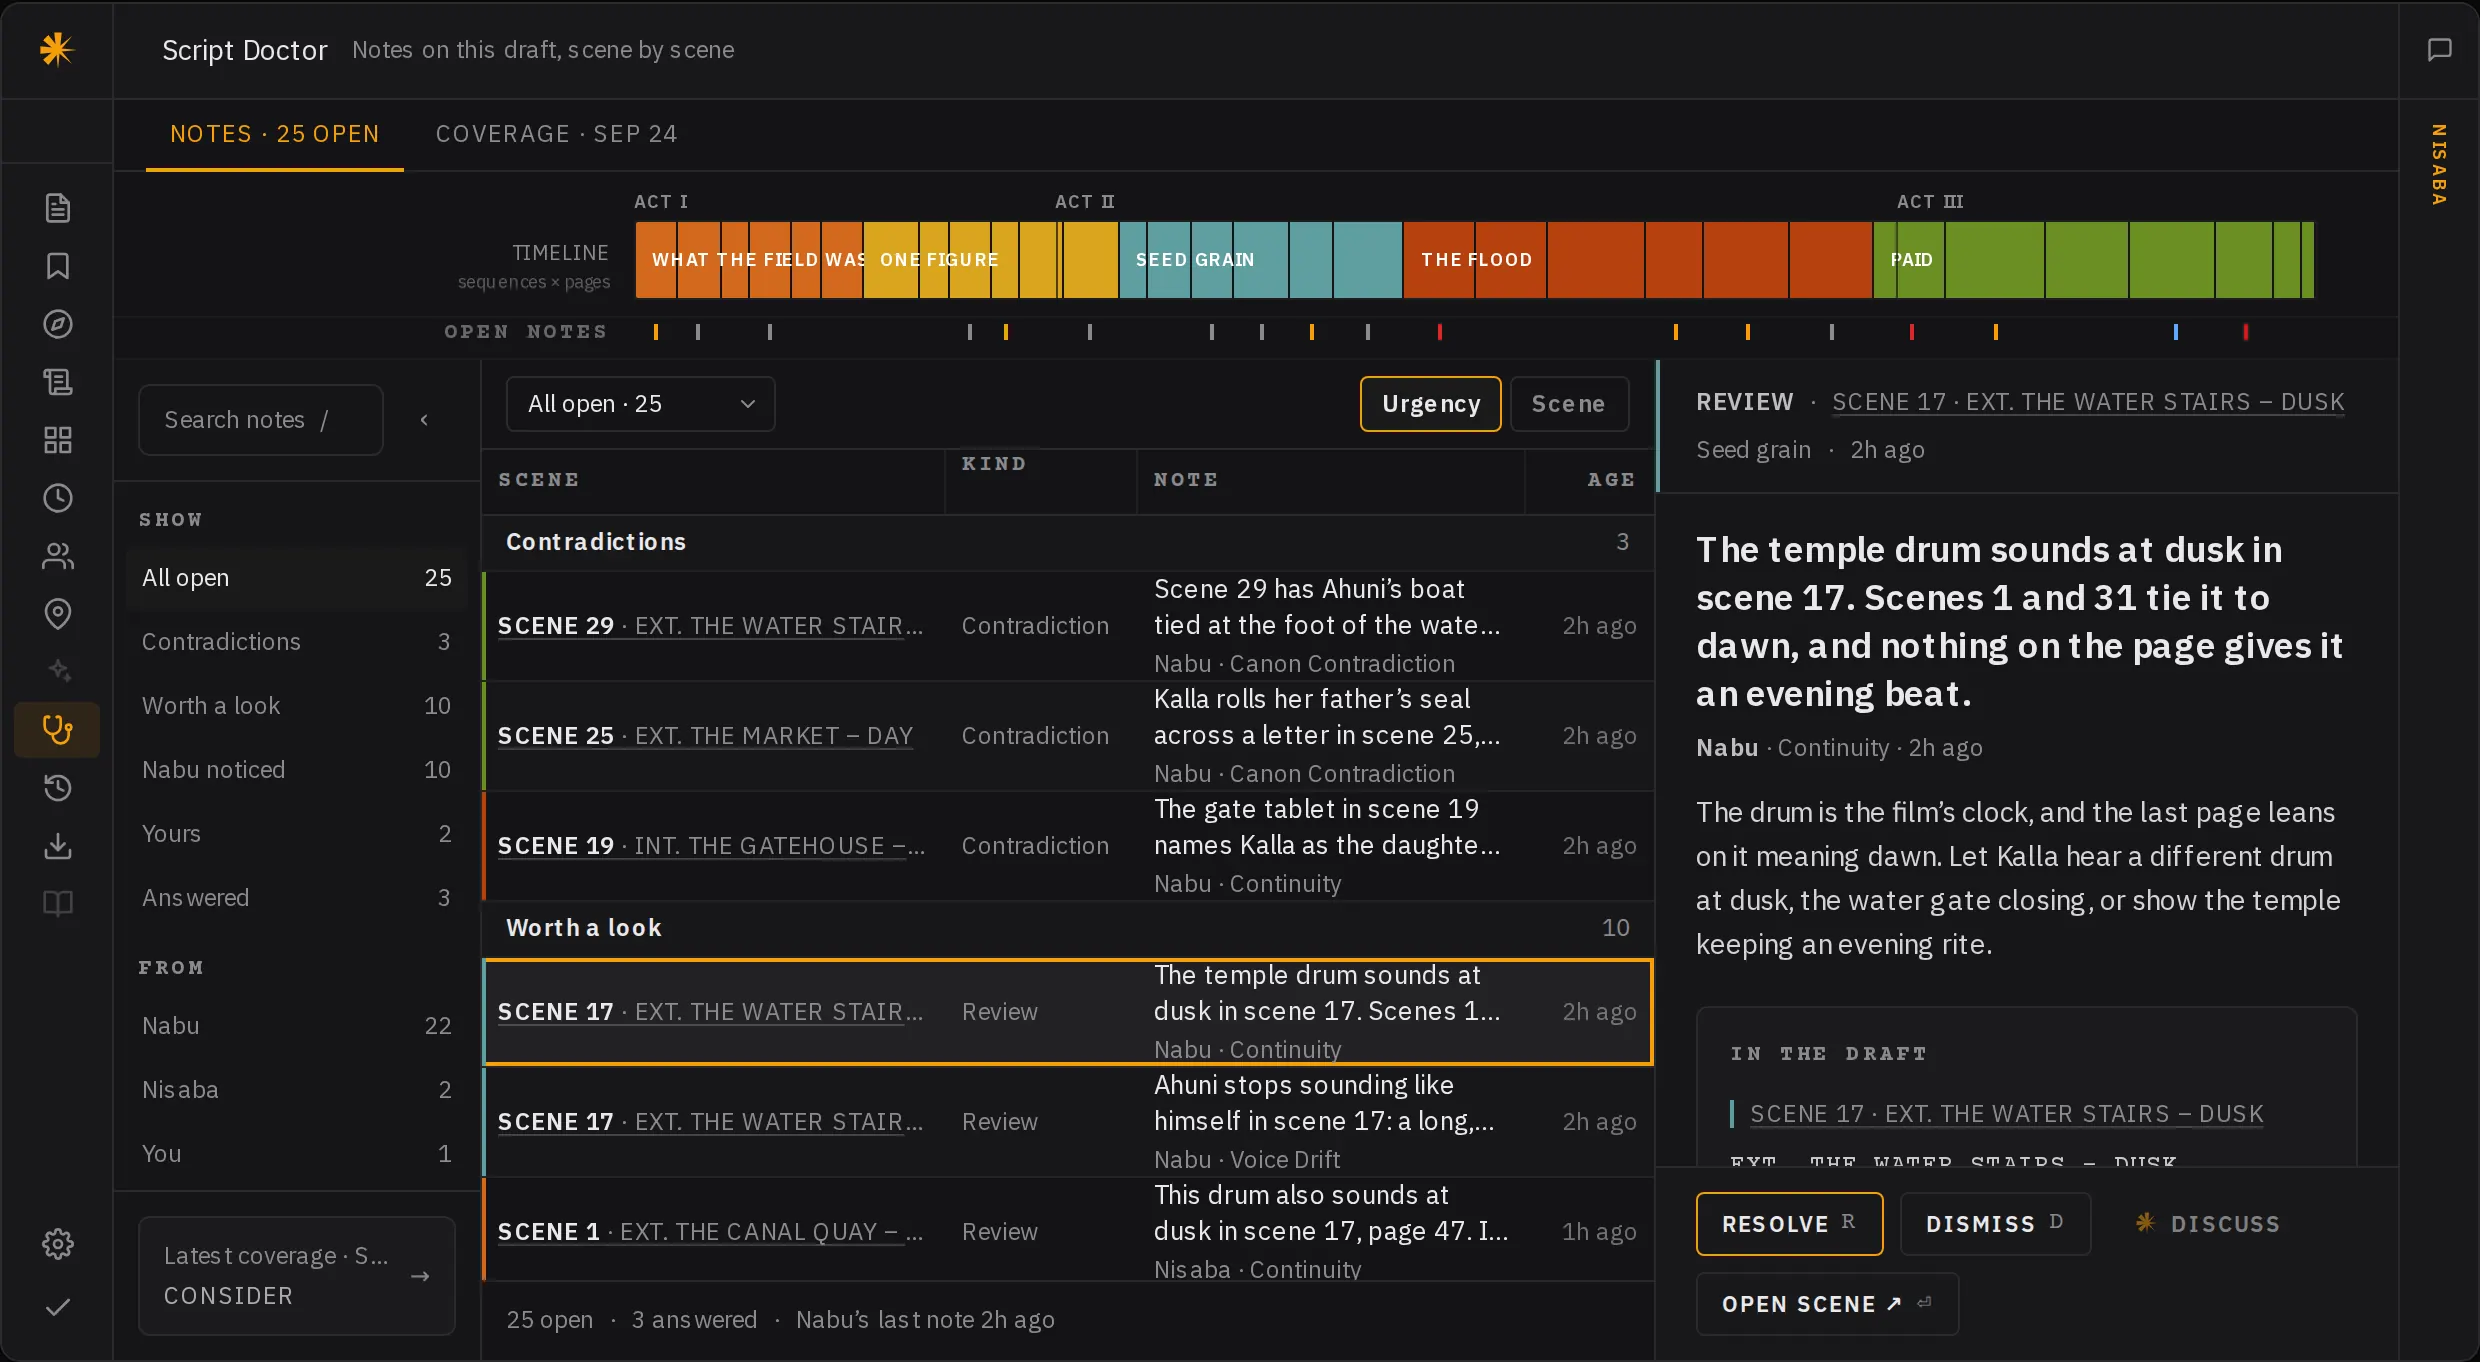The image size is (2480, 1362).
Task: Open the chat comments icon top right
Action: click(2440, 49)
